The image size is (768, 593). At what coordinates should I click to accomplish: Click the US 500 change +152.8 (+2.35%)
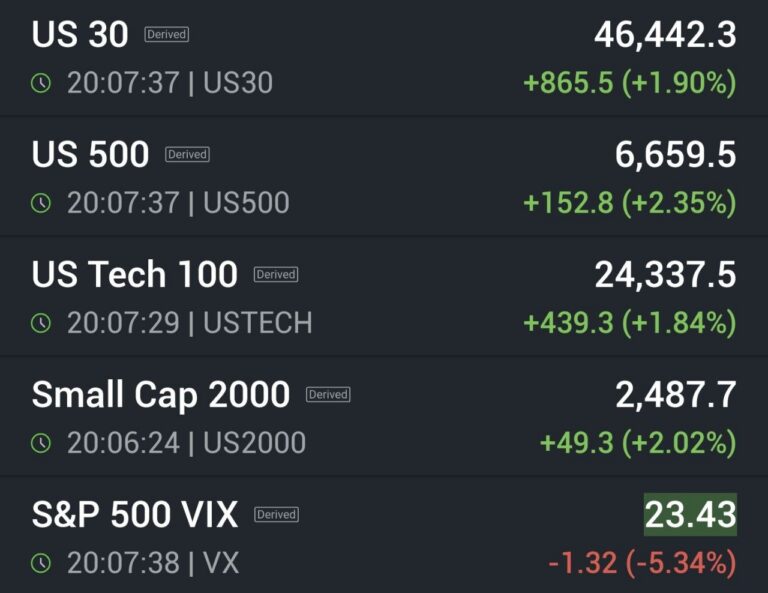(x=630, y=203)
